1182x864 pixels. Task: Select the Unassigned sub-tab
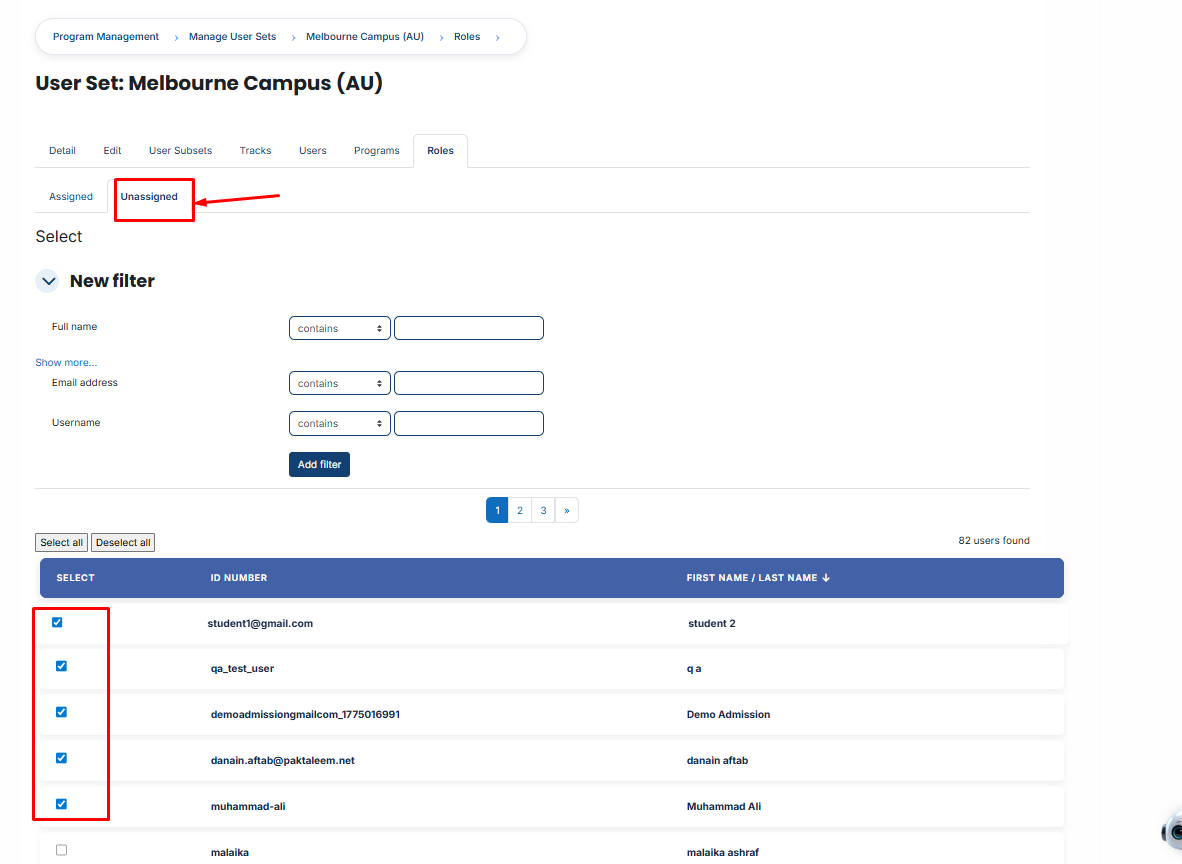coord(149,197)
